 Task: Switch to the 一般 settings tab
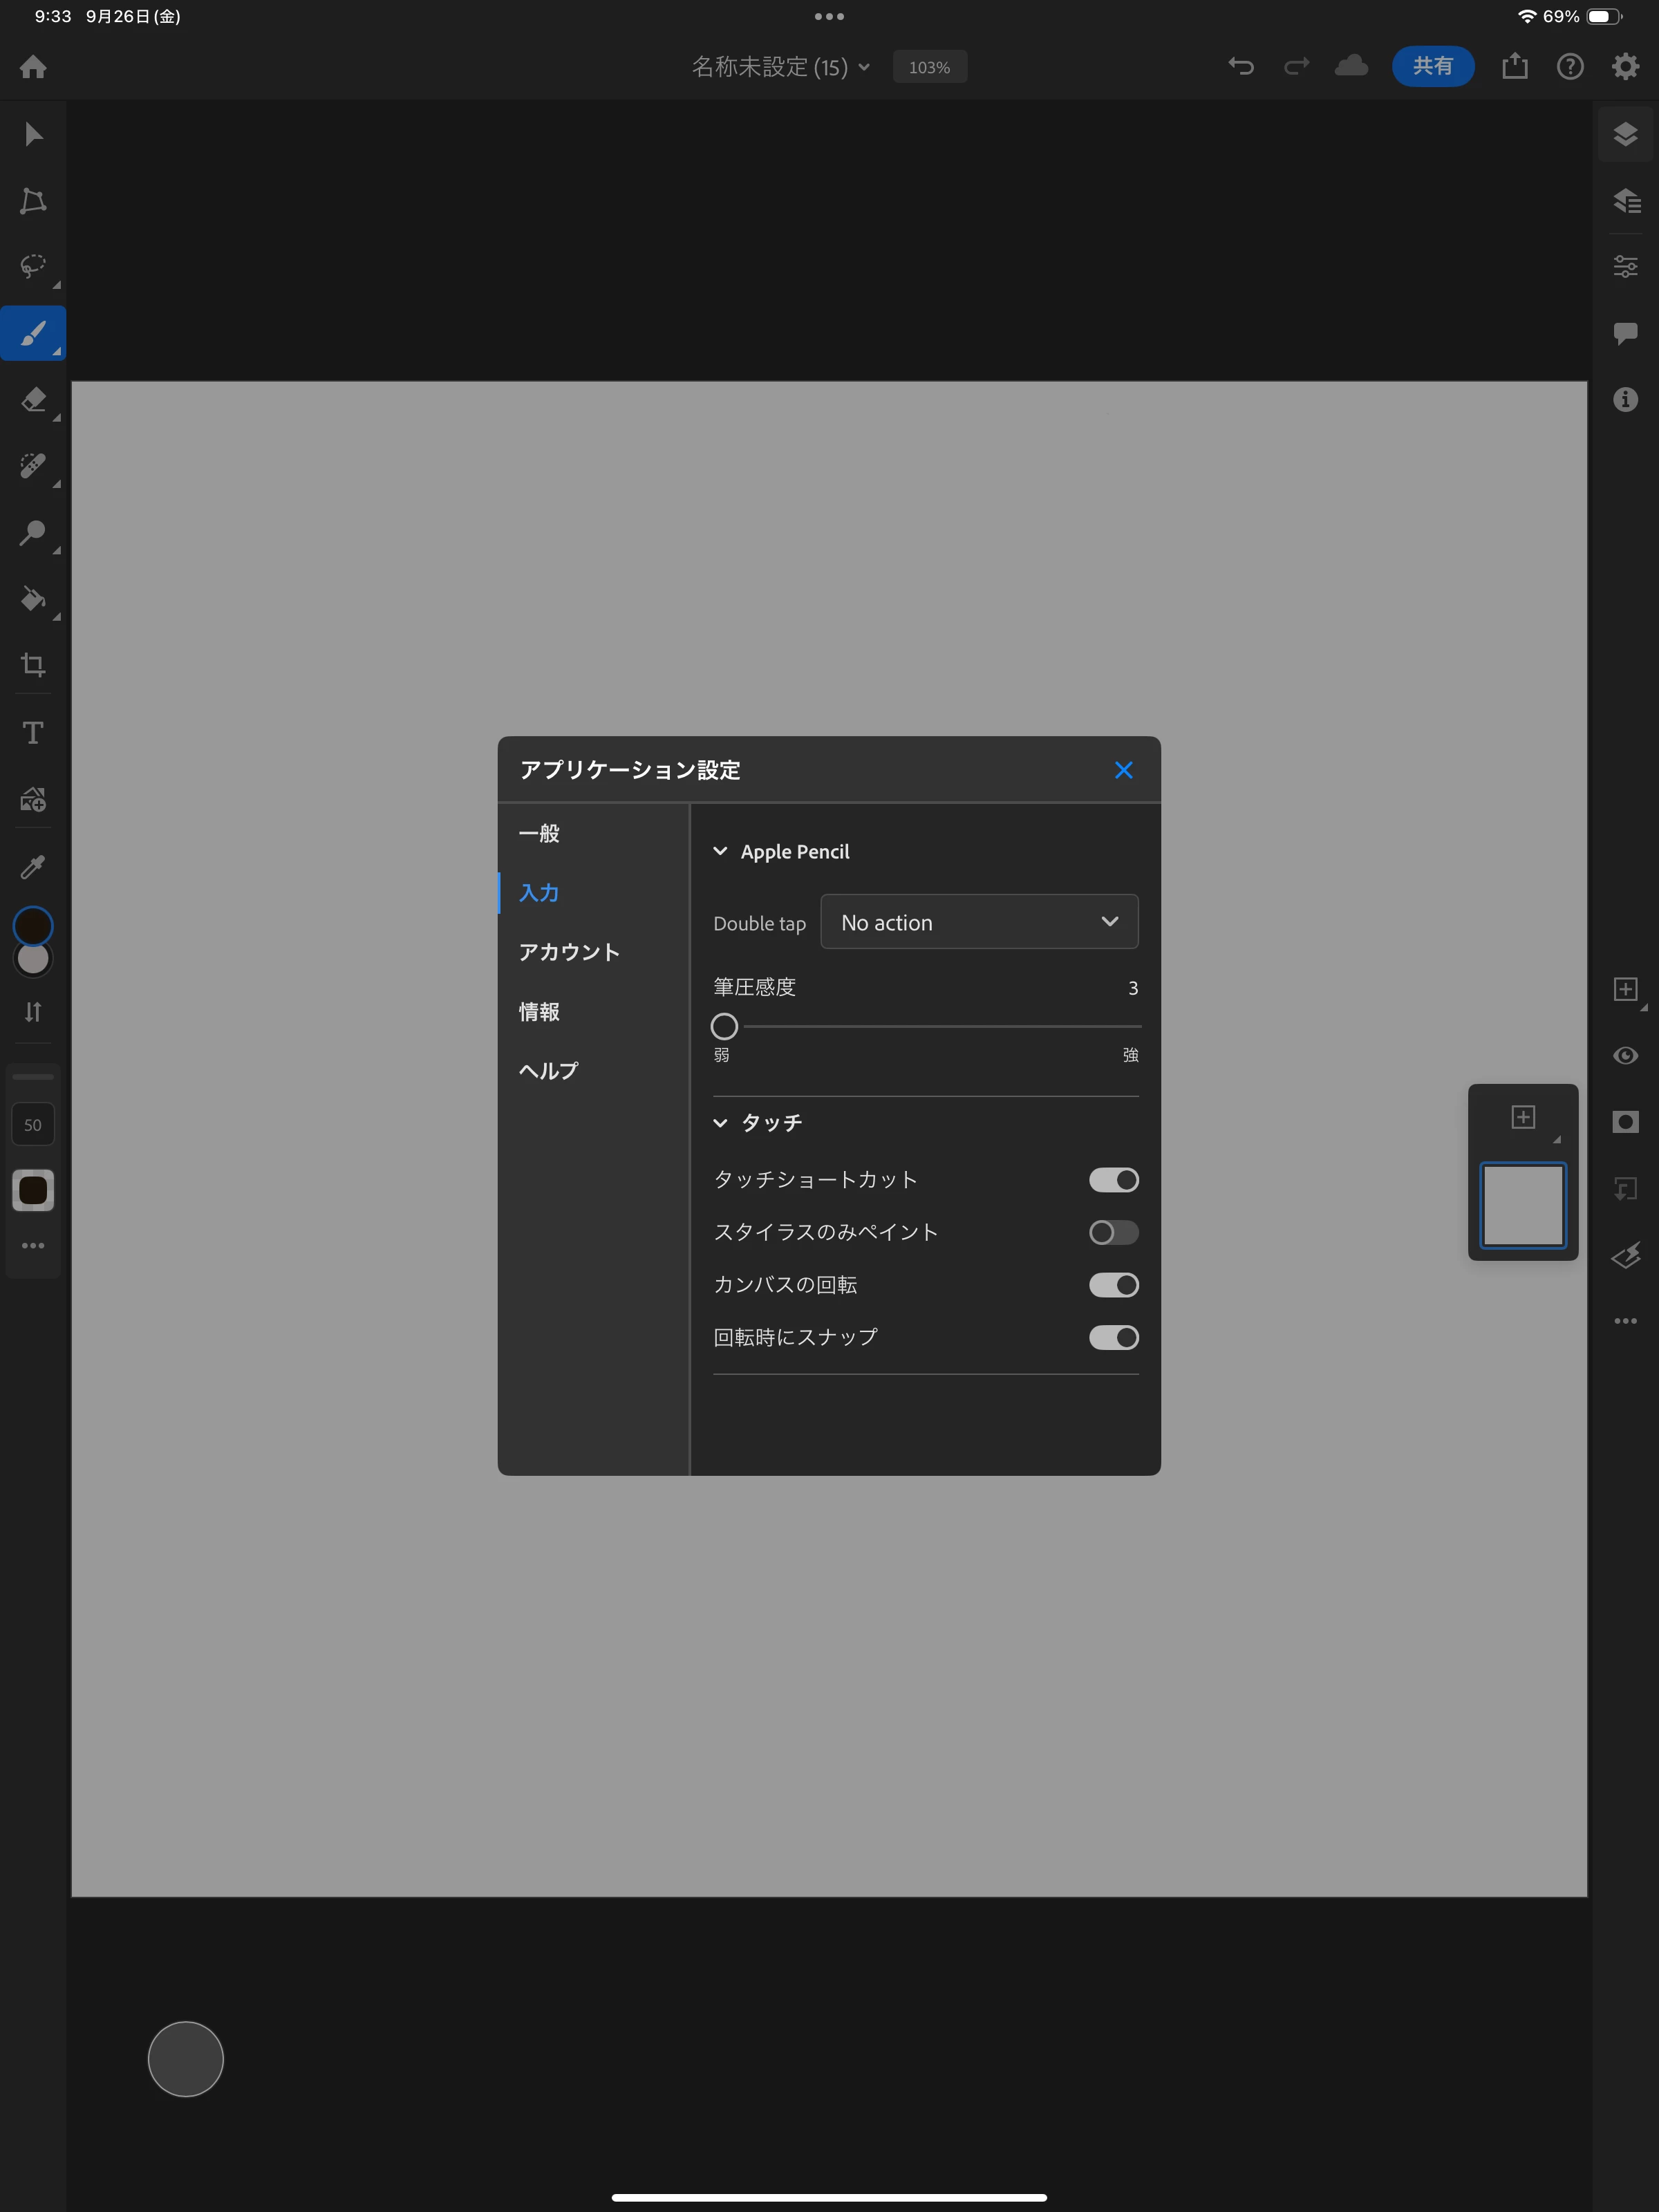click(540, 833)
